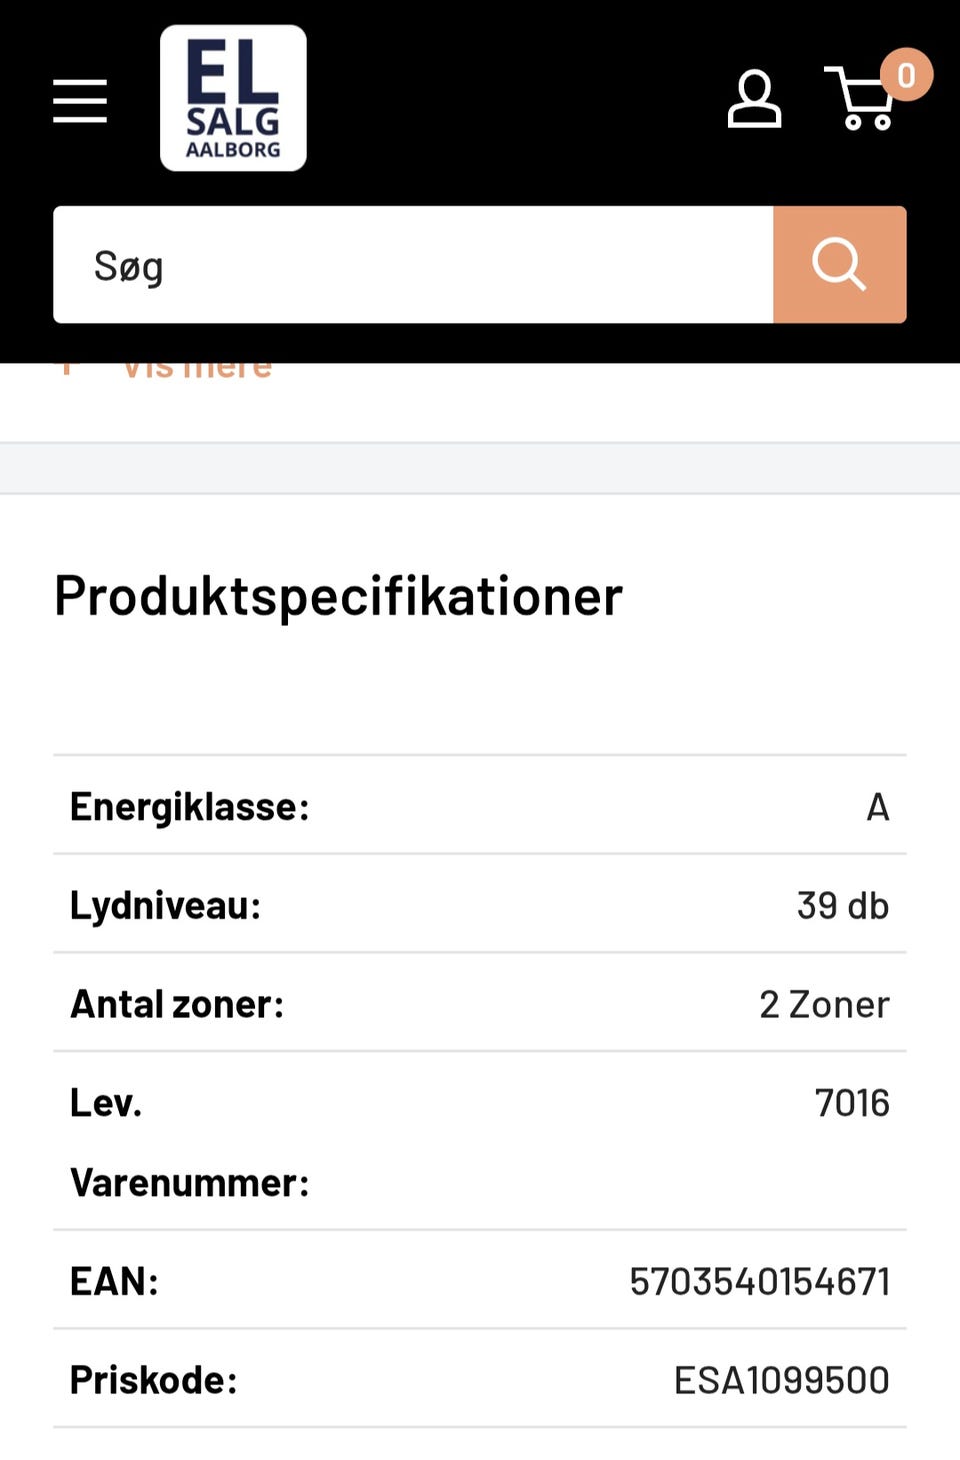Click the EAN number 5703540154671
The image size is (960, 1460).
click(759, 1281)
